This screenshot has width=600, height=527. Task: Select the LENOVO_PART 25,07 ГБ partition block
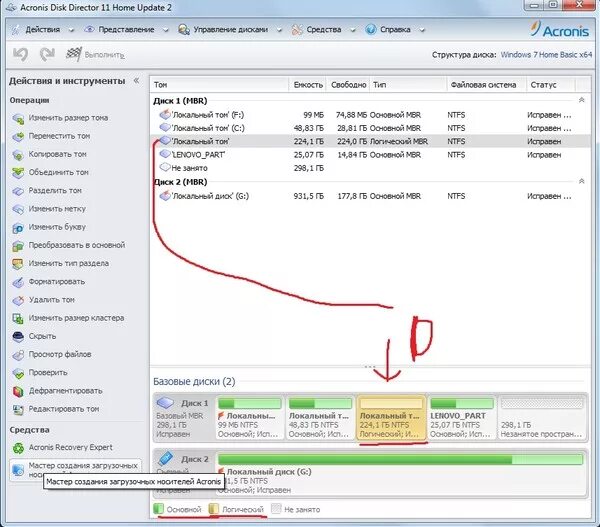pyautogui.click(x=462, y=417)
